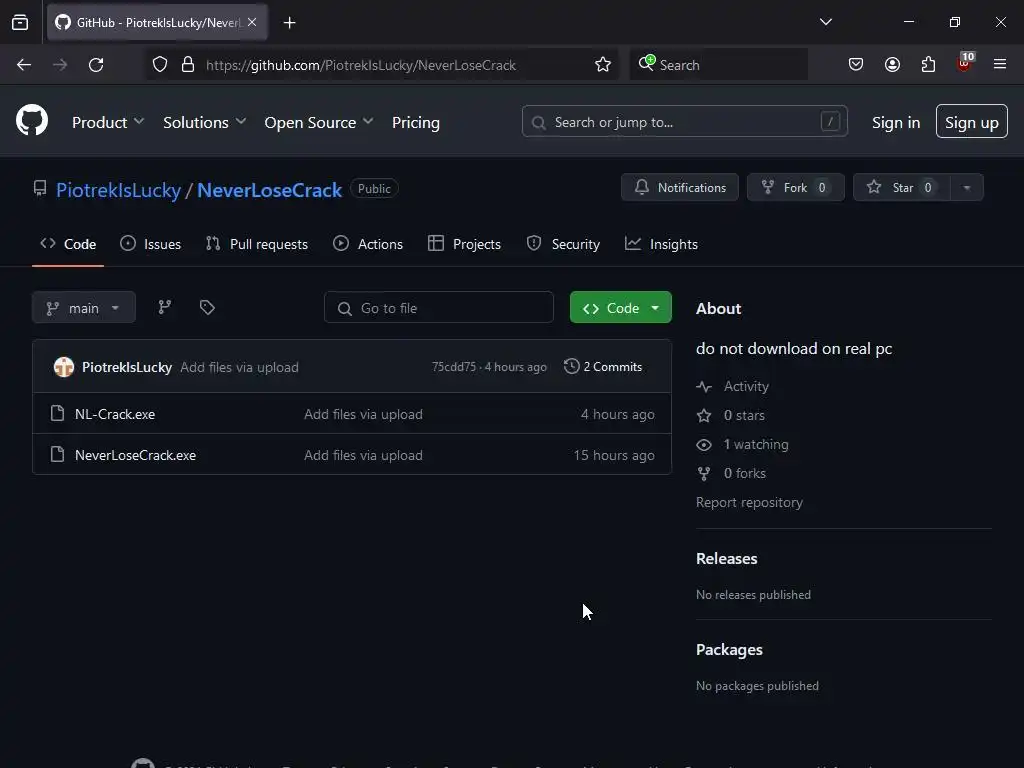Open the Insights tab
1024x768 pixels.
click(661, 244)
